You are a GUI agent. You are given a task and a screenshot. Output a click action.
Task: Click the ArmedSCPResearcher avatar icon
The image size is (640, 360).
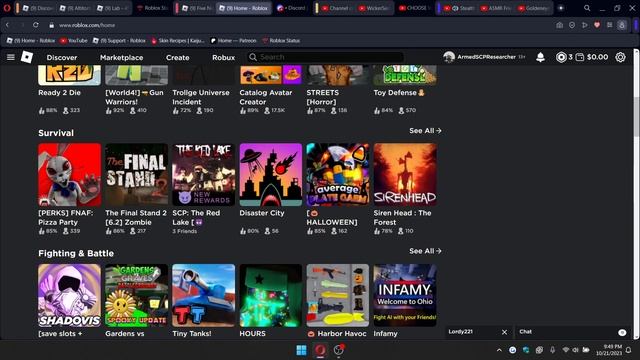449,57
